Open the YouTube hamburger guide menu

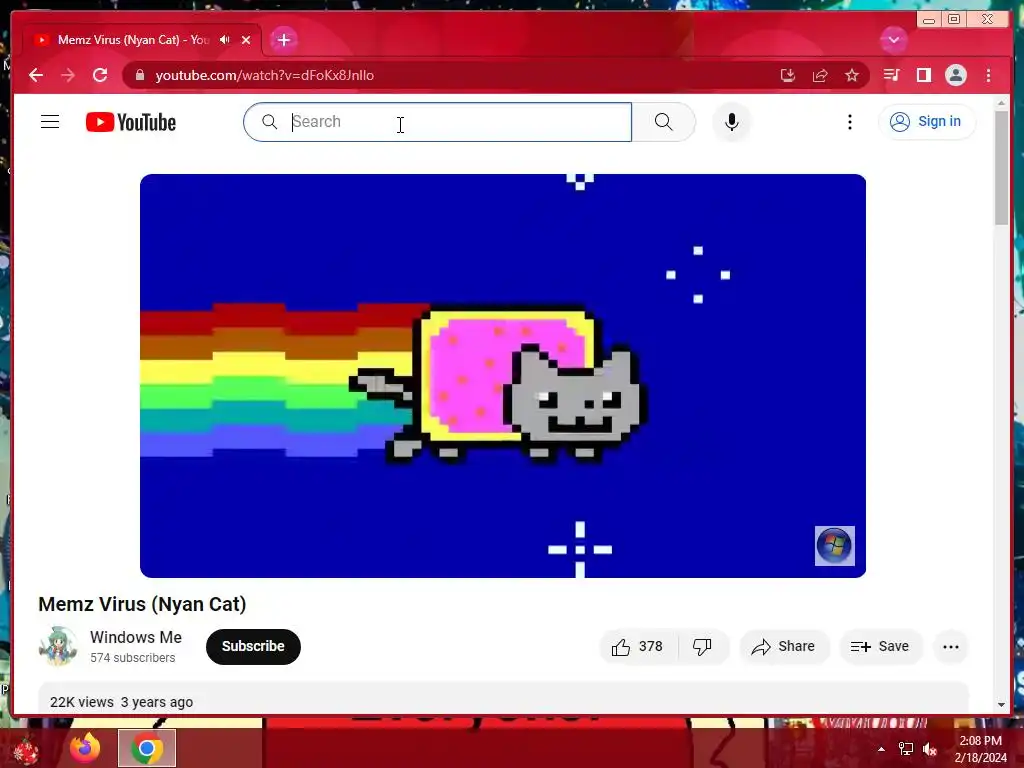50,122
